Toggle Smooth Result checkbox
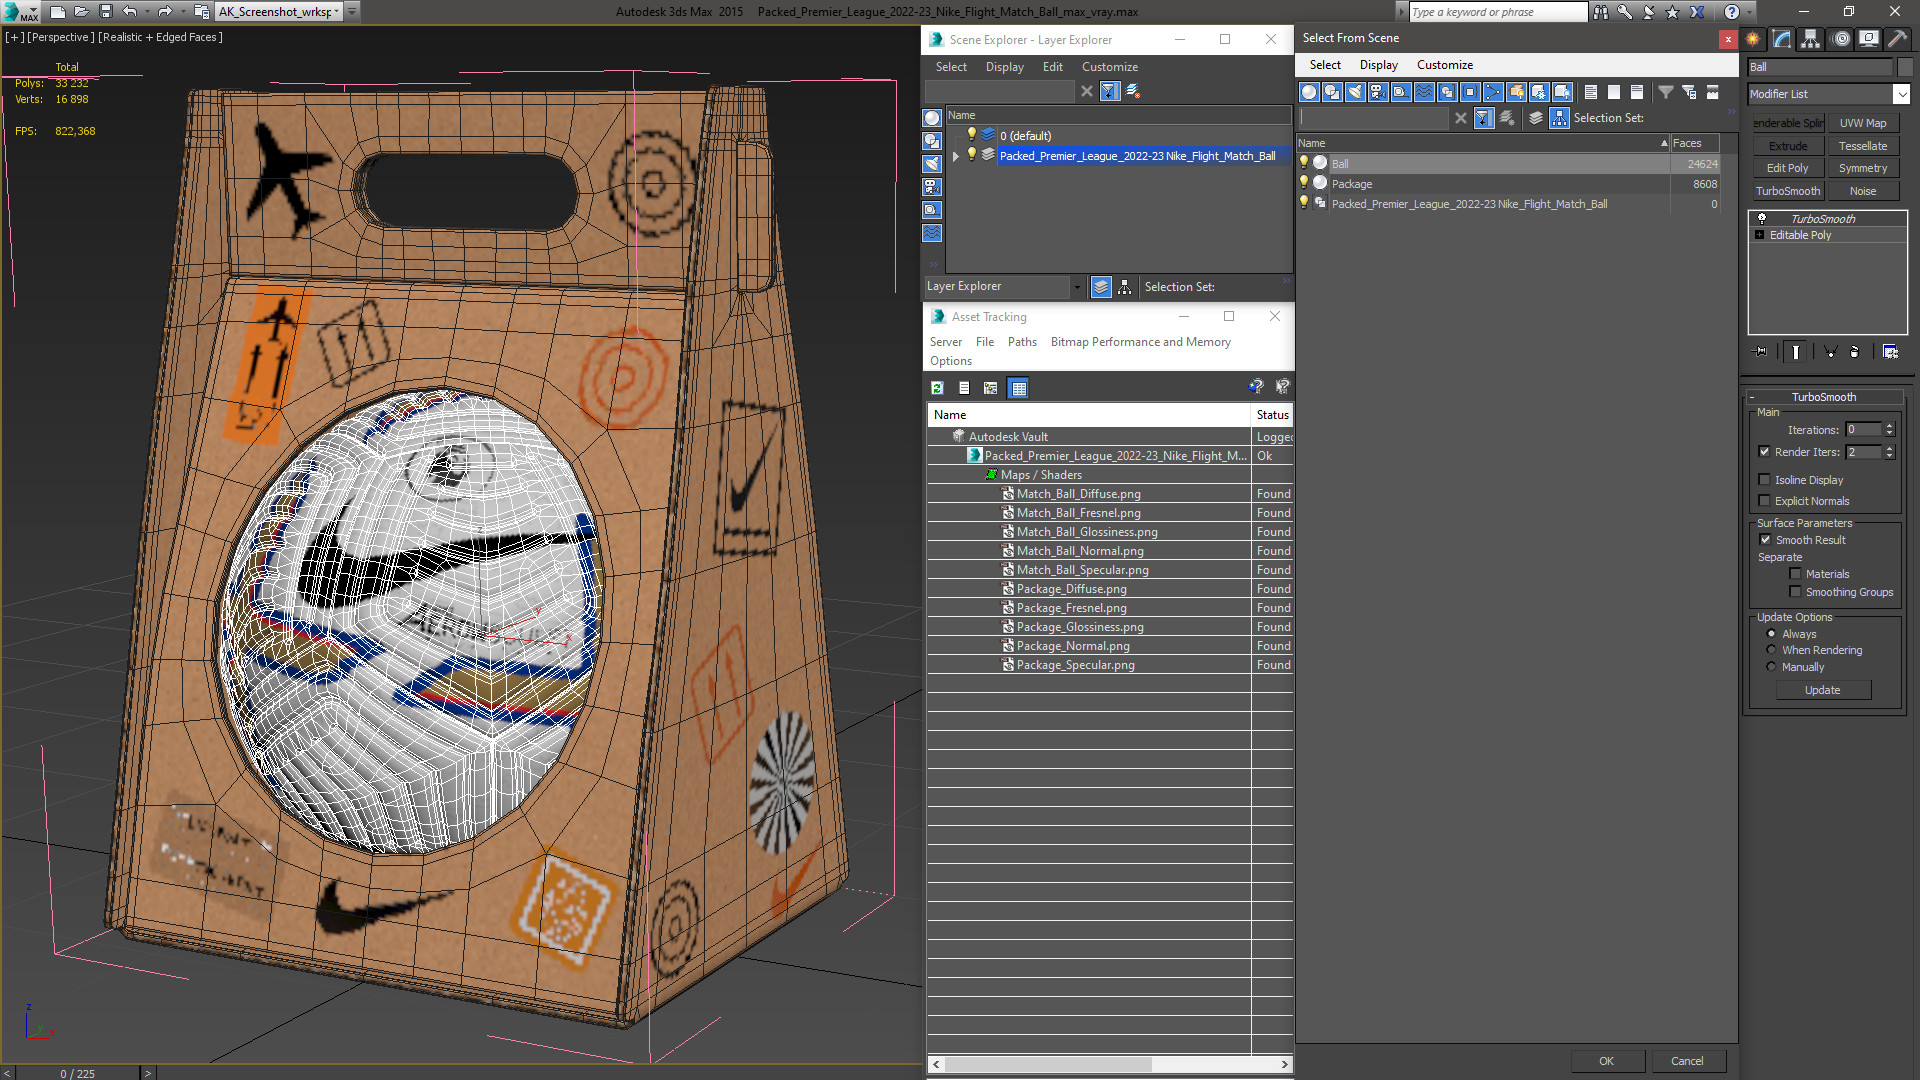This screenshot has height=1080, width=1920. (x=1766, y=540)
